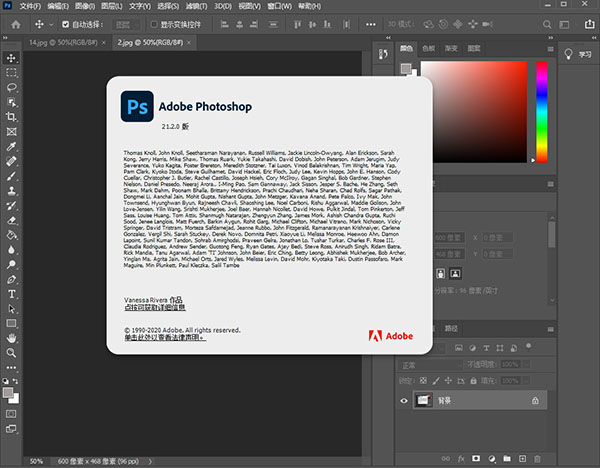Click the Share icon at top right

[x=590, y=24]
